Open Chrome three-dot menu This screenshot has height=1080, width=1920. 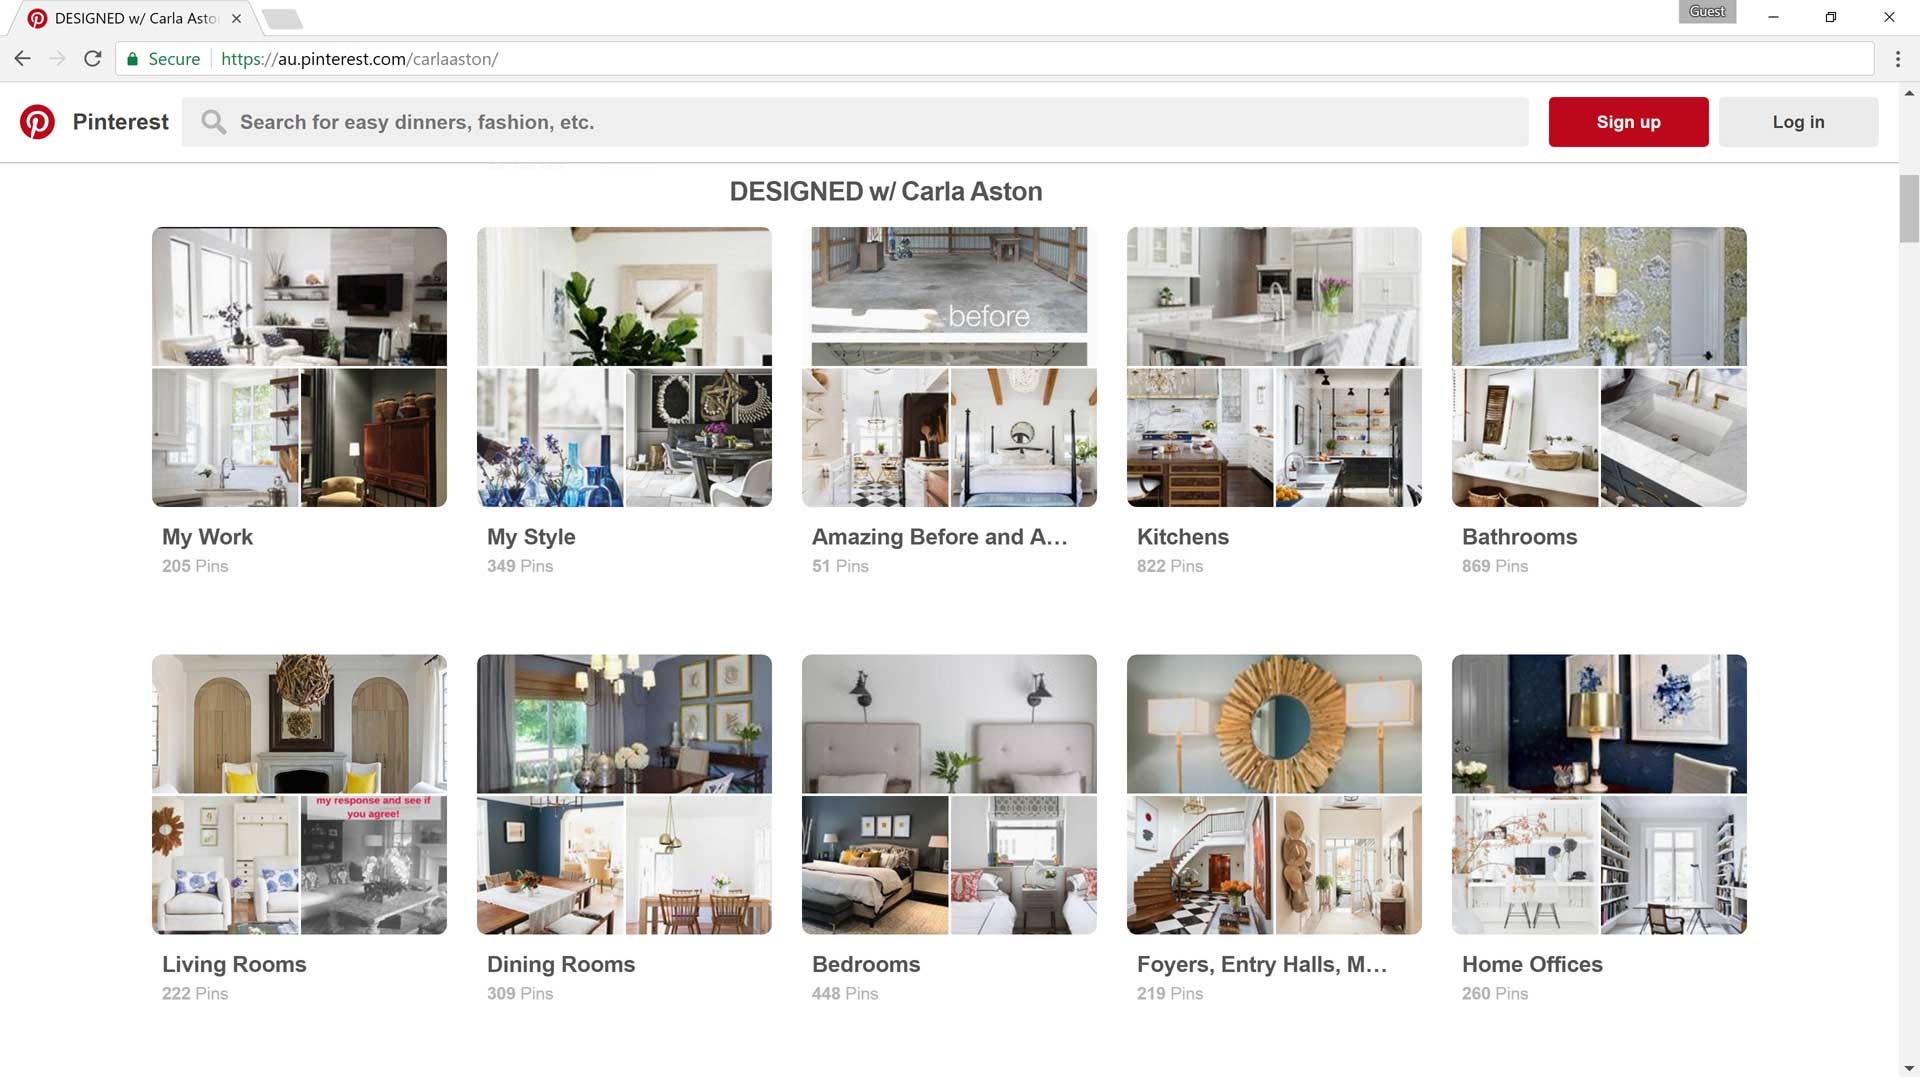coord(1897,59)
